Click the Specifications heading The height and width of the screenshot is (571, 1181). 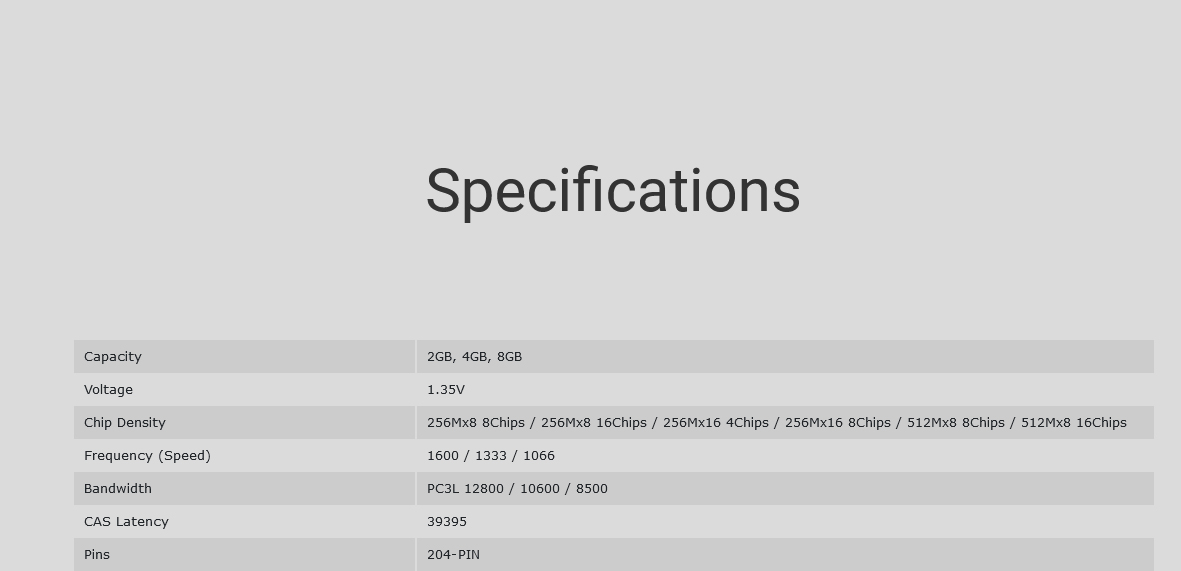click(x=612, y=192)
